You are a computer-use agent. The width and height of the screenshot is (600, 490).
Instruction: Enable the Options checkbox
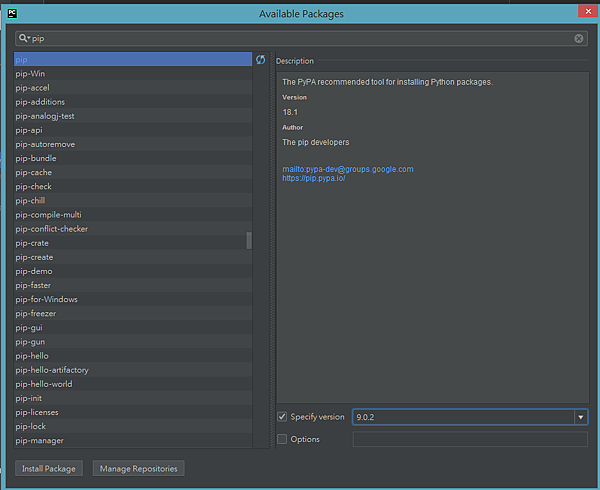pos(282,439)
